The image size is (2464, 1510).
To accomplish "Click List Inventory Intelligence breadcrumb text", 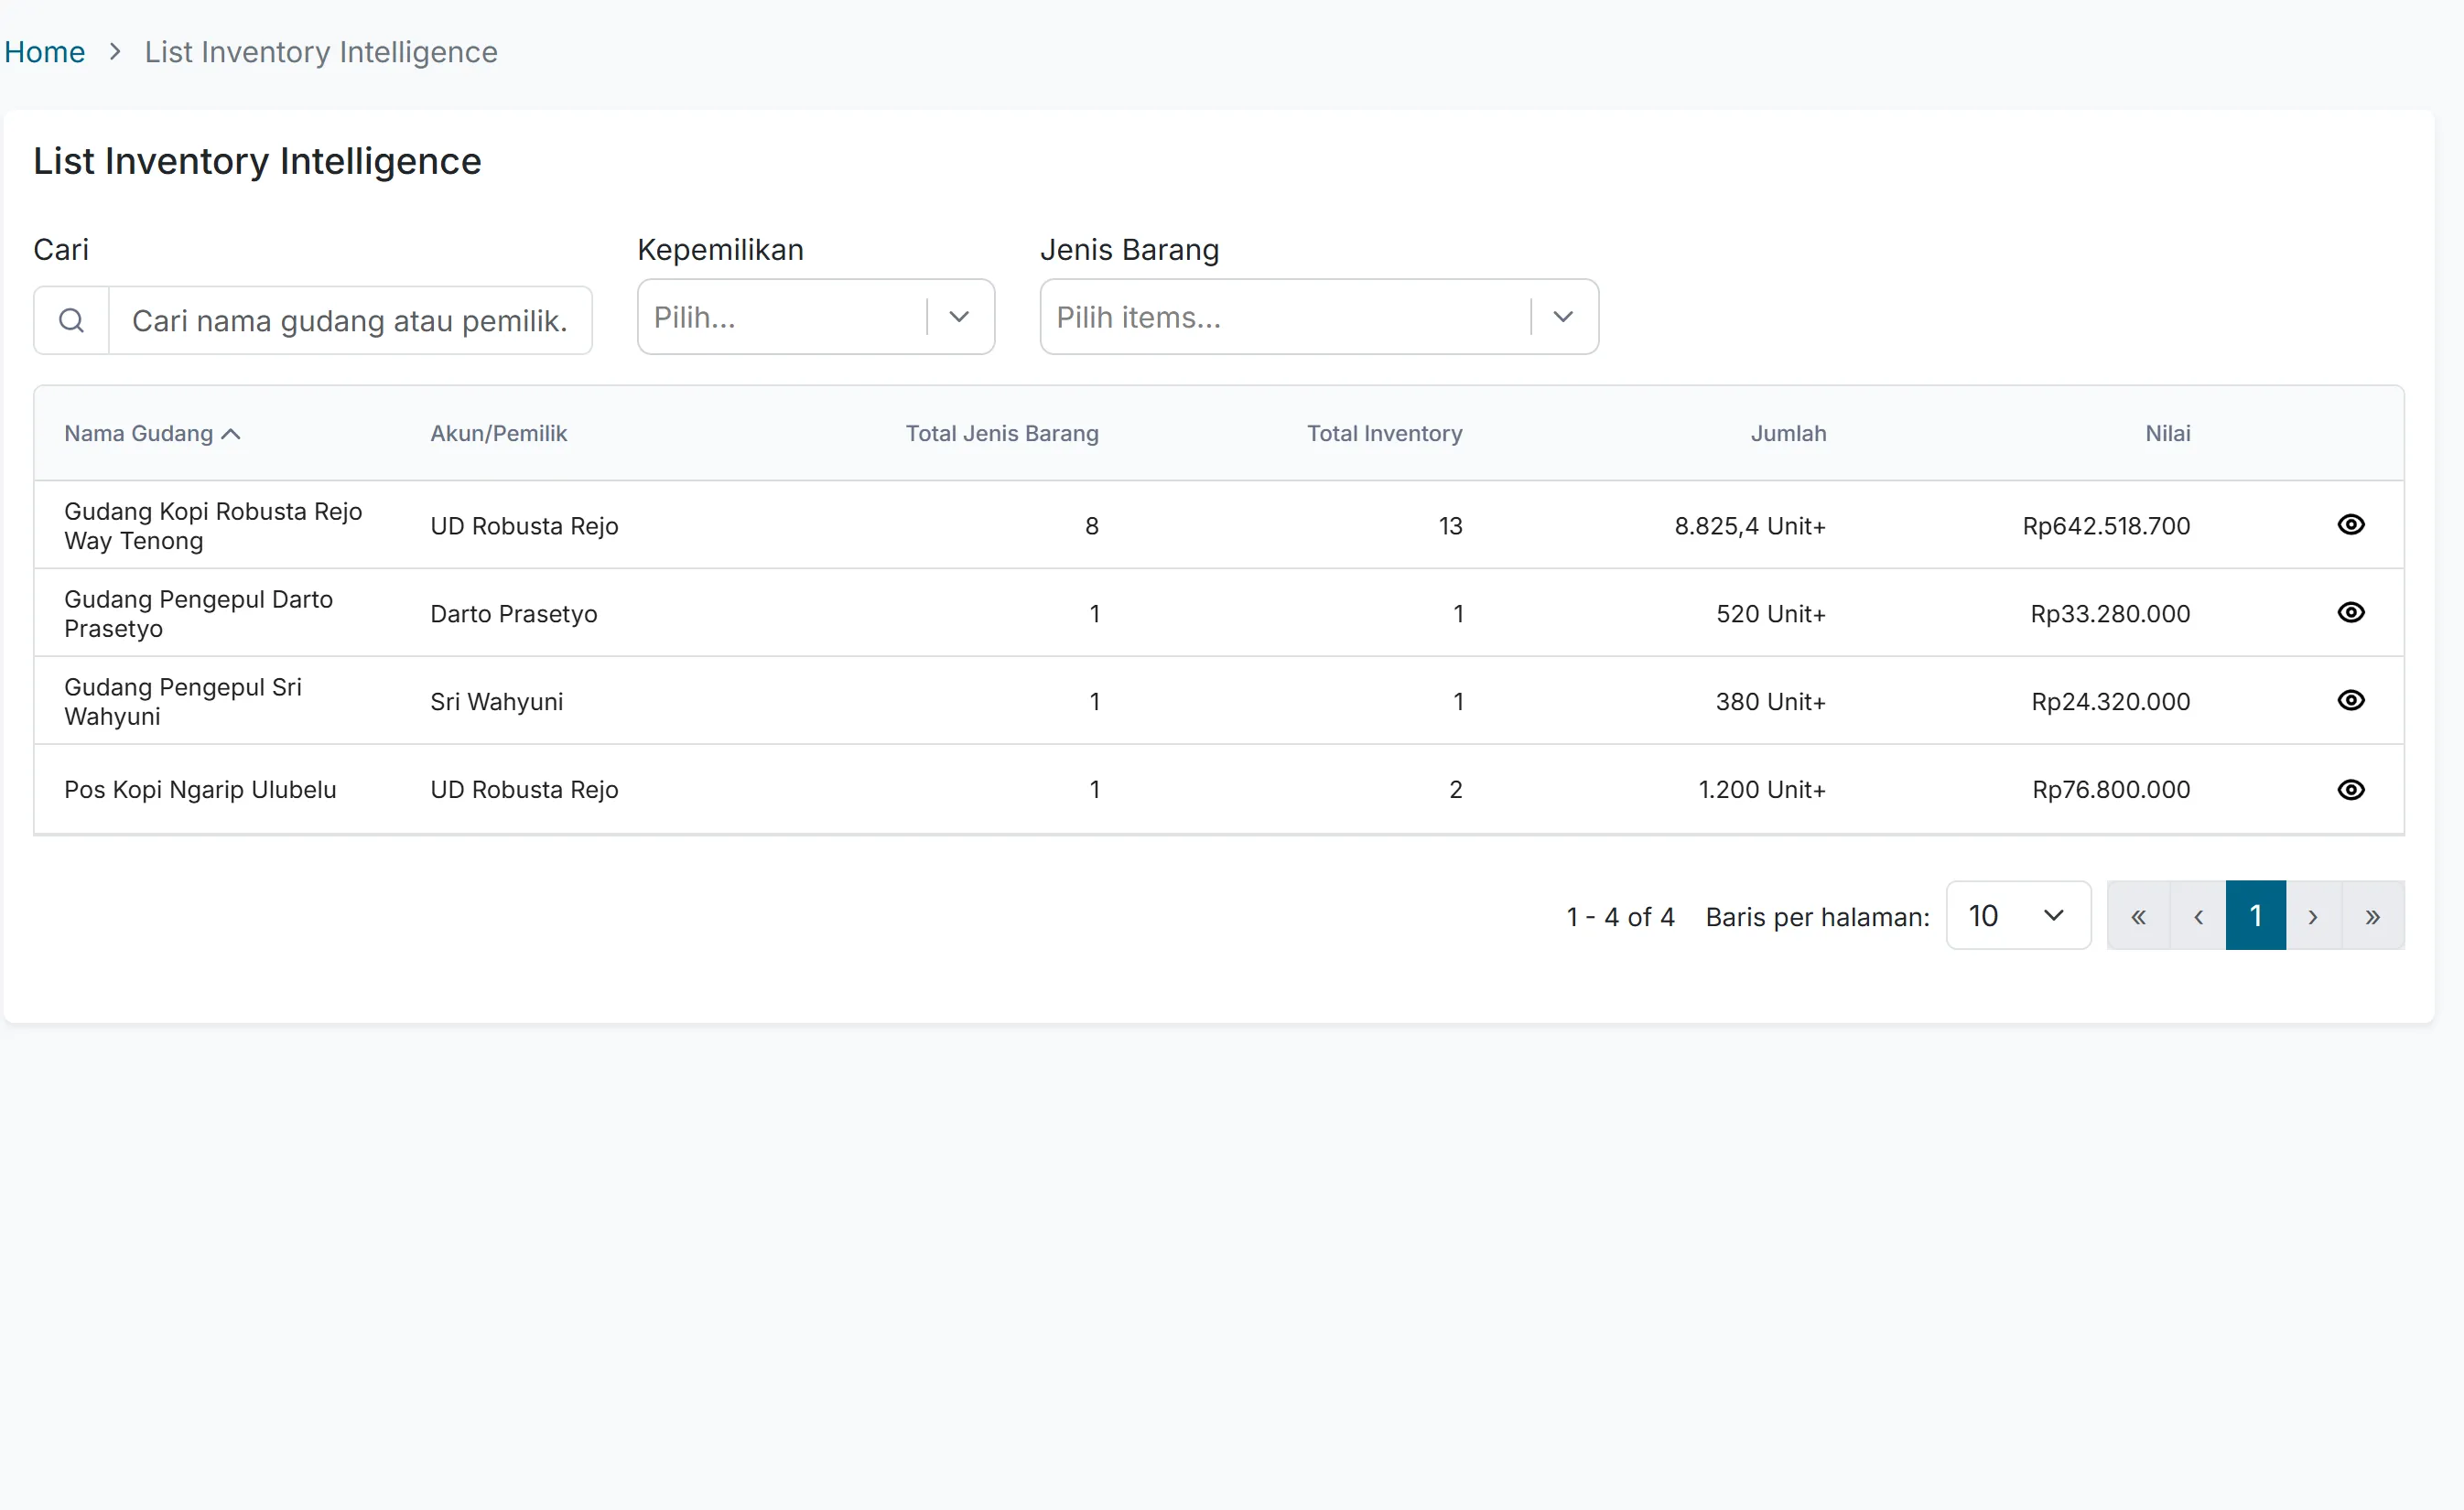I will pyautogui.click(x=321, y=52).
